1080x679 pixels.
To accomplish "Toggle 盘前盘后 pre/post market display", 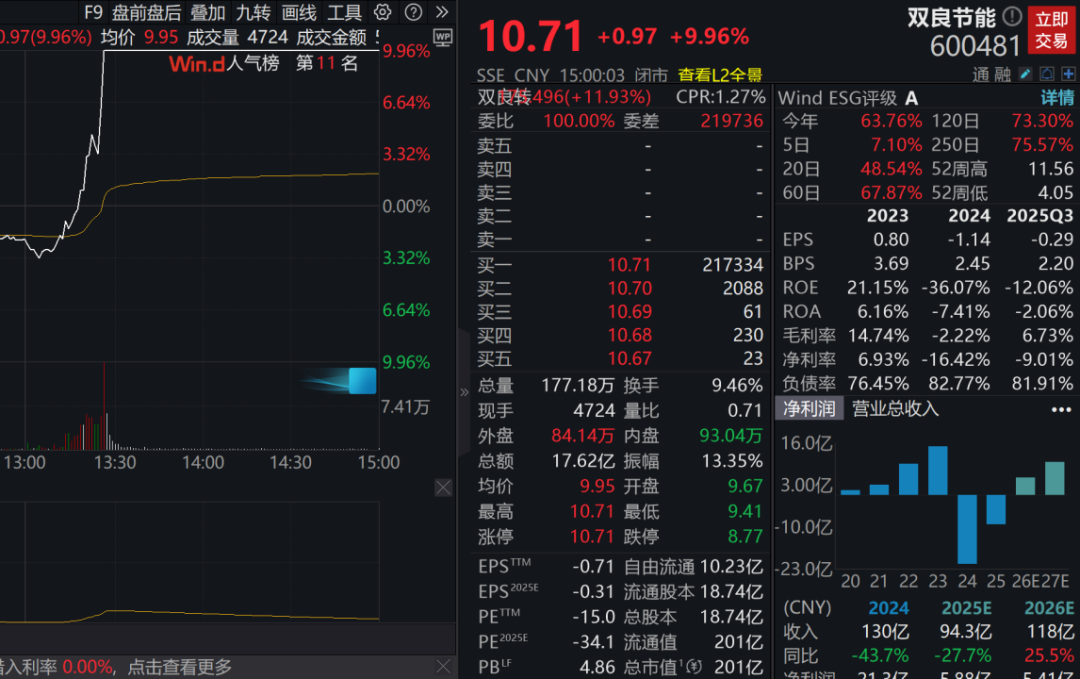I will click(x=146, y=12).
